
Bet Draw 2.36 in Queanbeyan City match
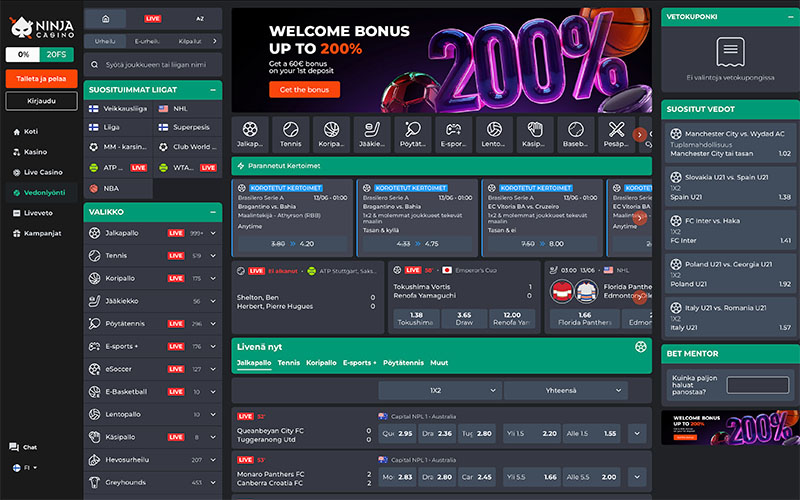coord(437,434)
